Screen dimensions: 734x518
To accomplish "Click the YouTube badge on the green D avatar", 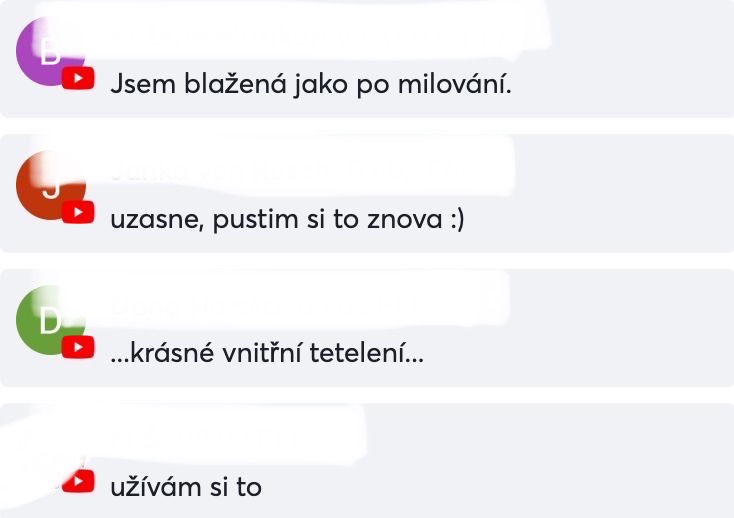I will [78, 347].
